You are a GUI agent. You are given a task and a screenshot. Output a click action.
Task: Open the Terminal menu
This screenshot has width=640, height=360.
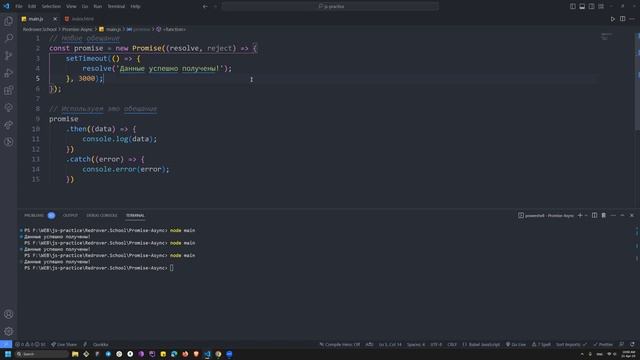click(116, 7)
